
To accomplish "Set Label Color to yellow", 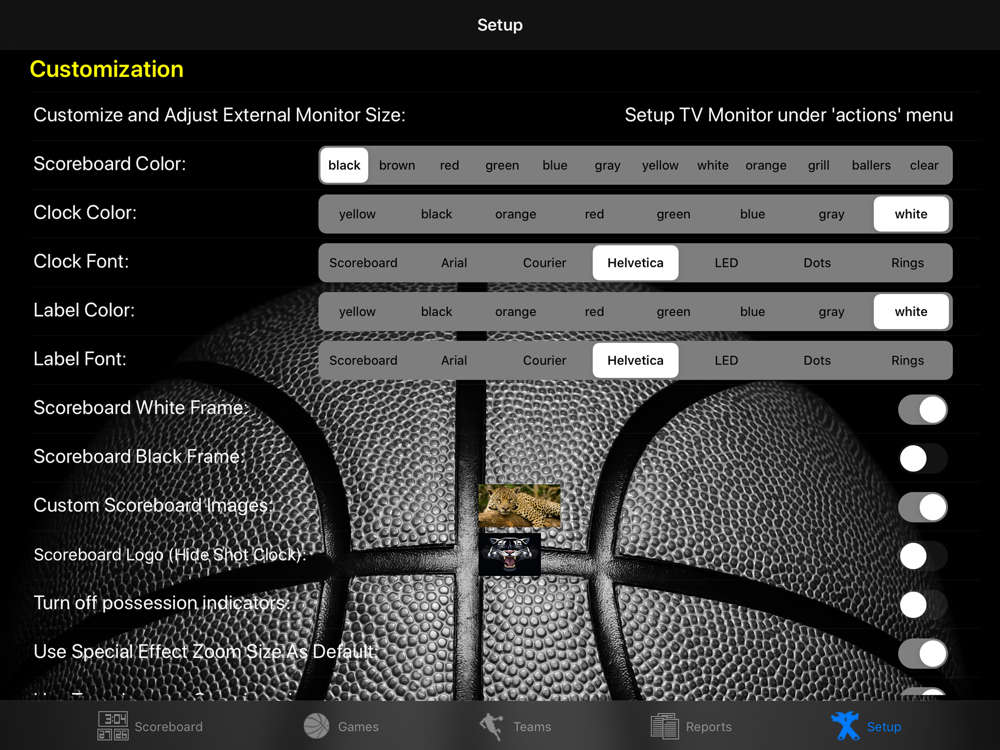I will (x=357, y=312).
